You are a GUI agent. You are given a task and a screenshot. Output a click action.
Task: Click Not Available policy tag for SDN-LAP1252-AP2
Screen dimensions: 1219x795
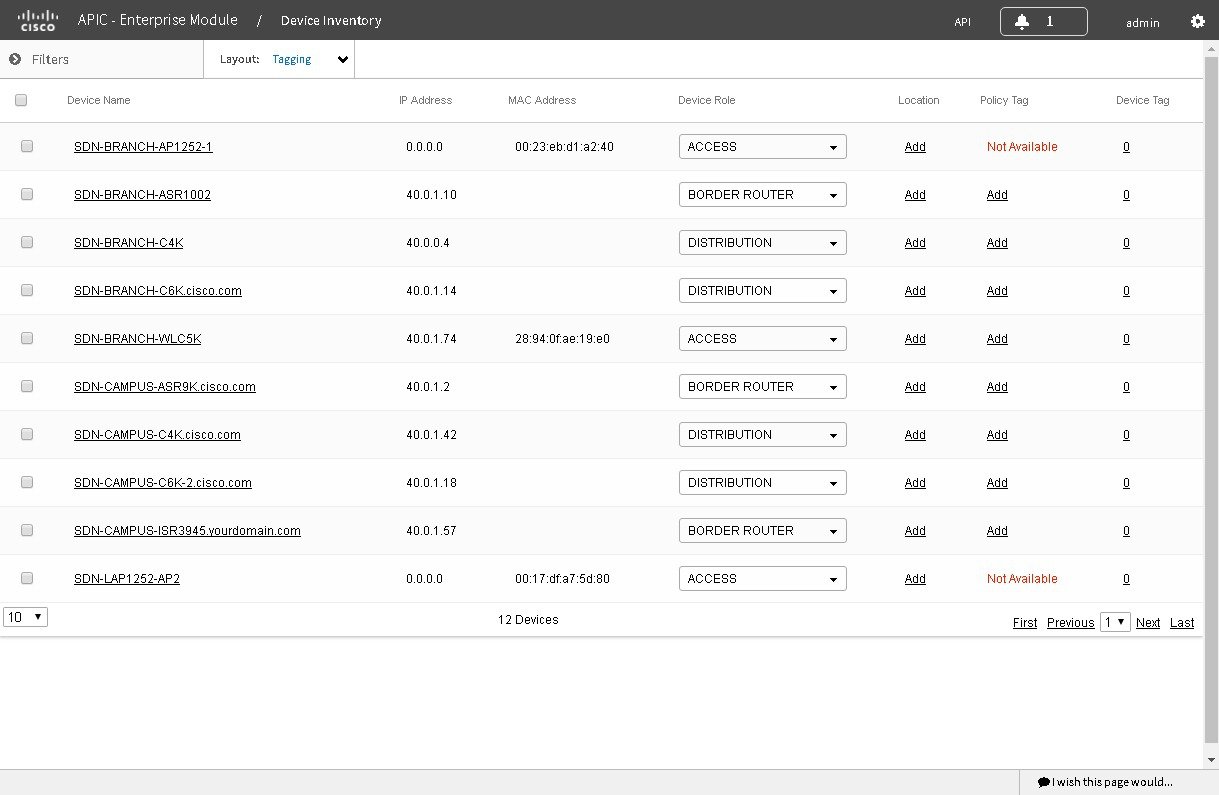(1022, 579)
